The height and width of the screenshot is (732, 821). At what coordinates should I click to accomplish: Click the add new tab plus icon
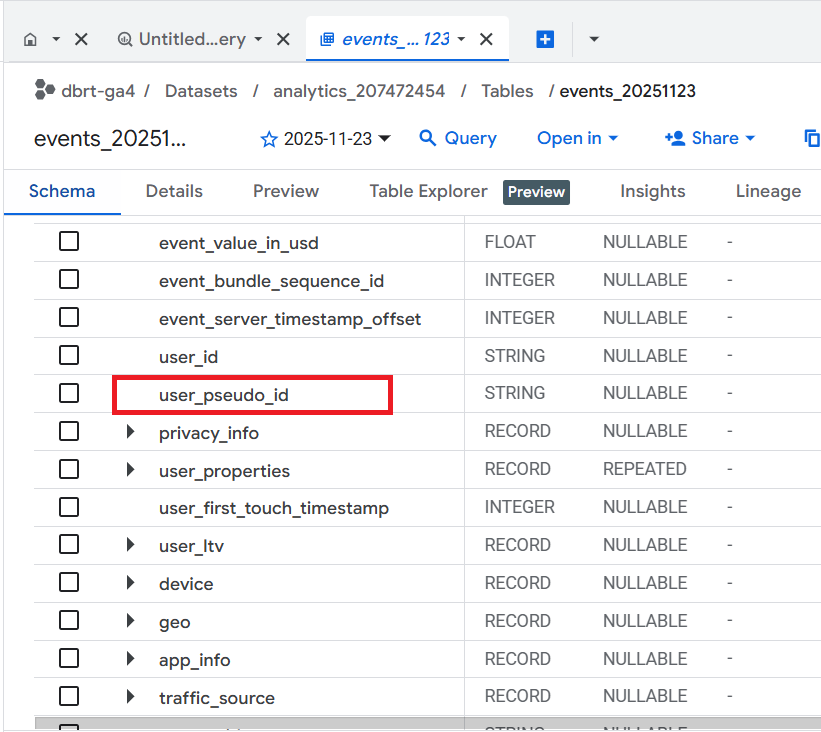coord(545,40)
